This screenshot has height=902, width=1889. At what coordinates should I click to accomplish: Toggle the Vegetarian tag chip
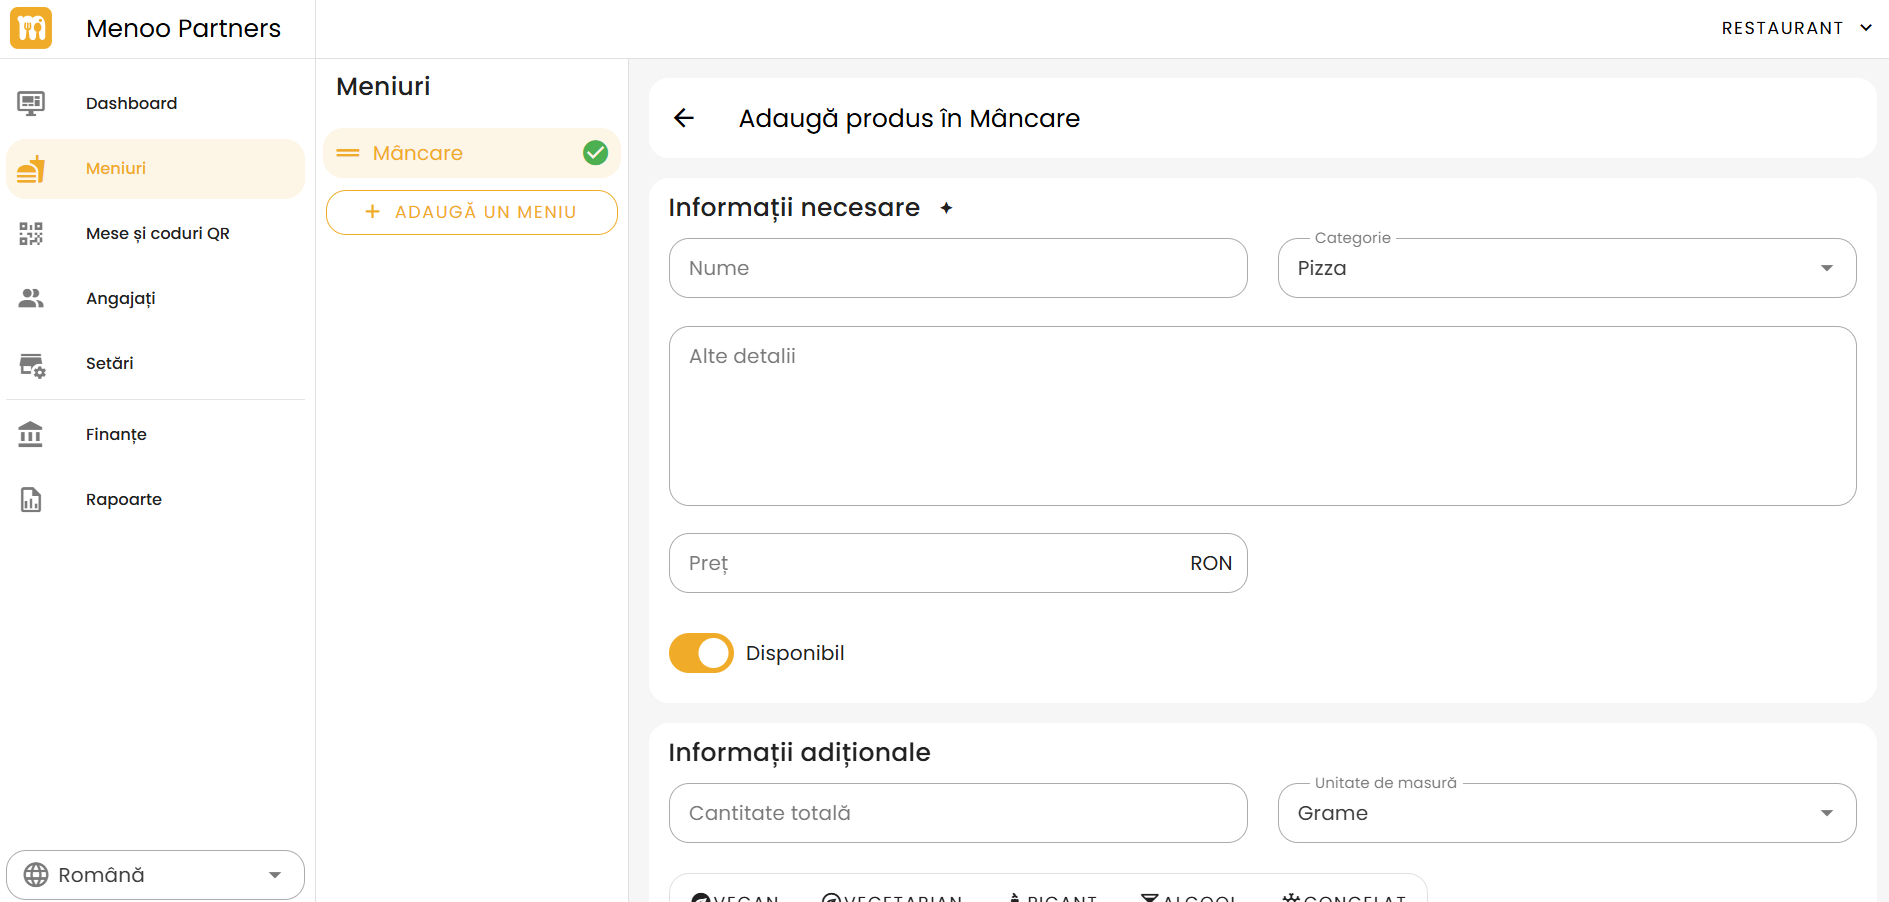click(892, 896)
